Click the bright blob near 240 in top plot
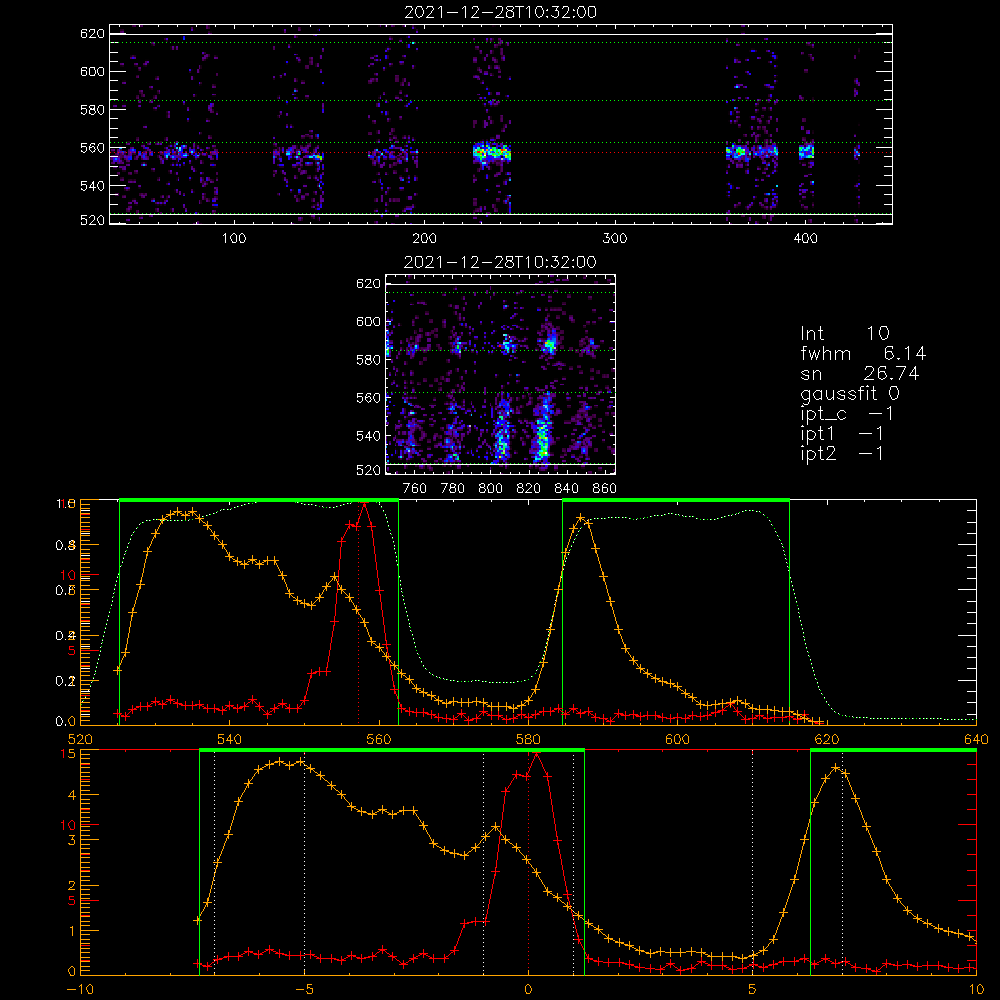This screenshot has height=1000, width=1000. (x=492, y=153)
